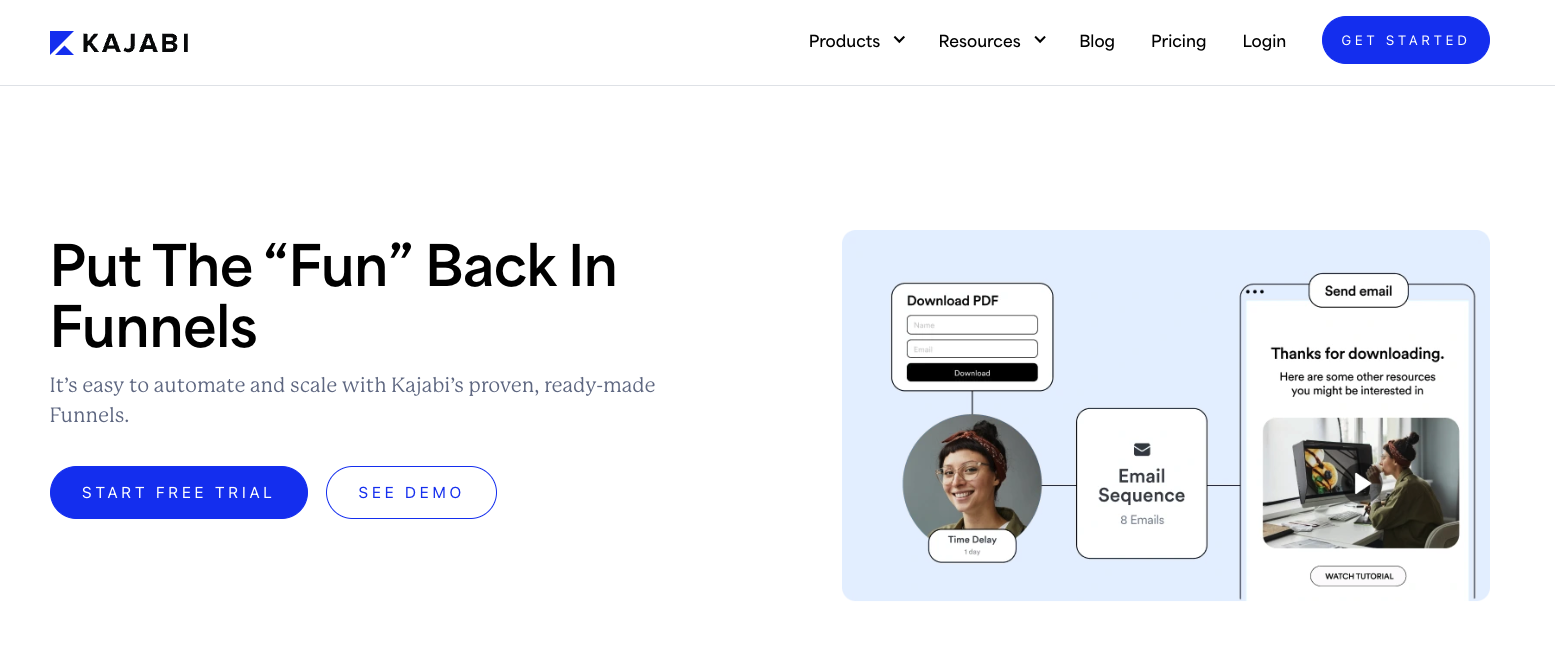
Task: Click the black Download button
Action: pyautogui.click(x=972, y=373)
